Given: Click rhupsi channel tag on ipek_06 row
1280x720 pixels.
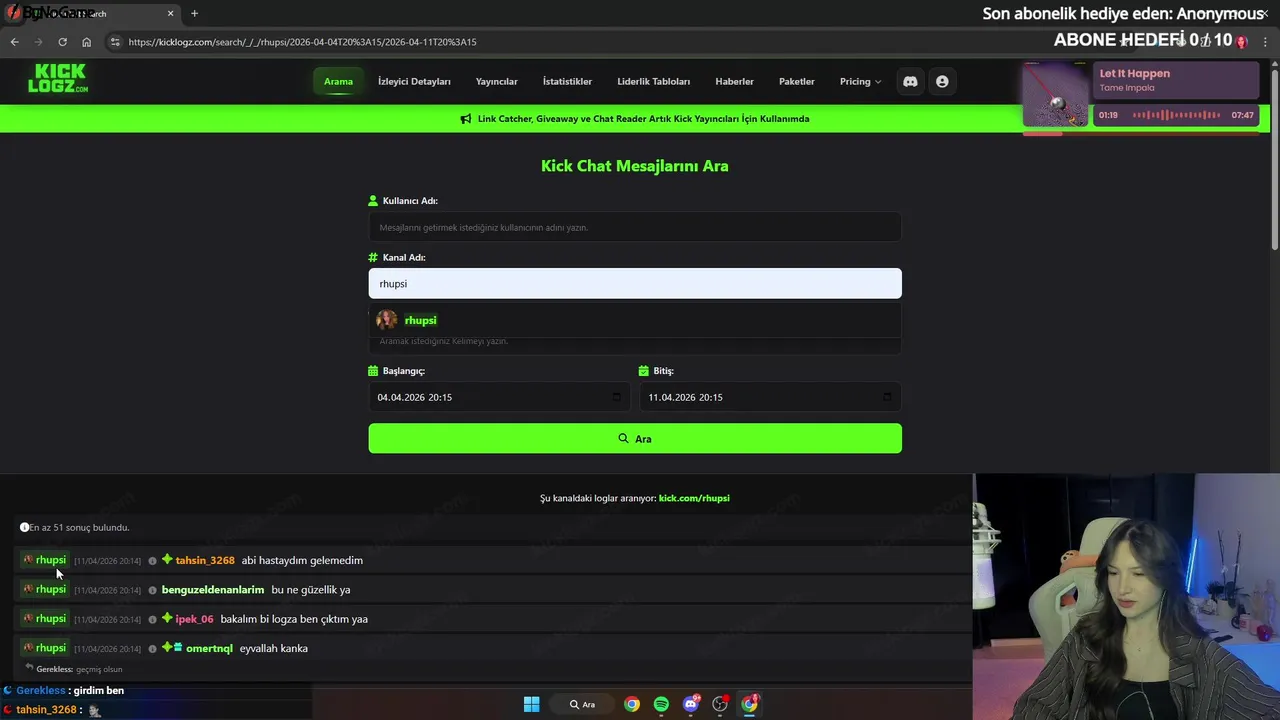Looking at the screenshot, I should [45, 618].
